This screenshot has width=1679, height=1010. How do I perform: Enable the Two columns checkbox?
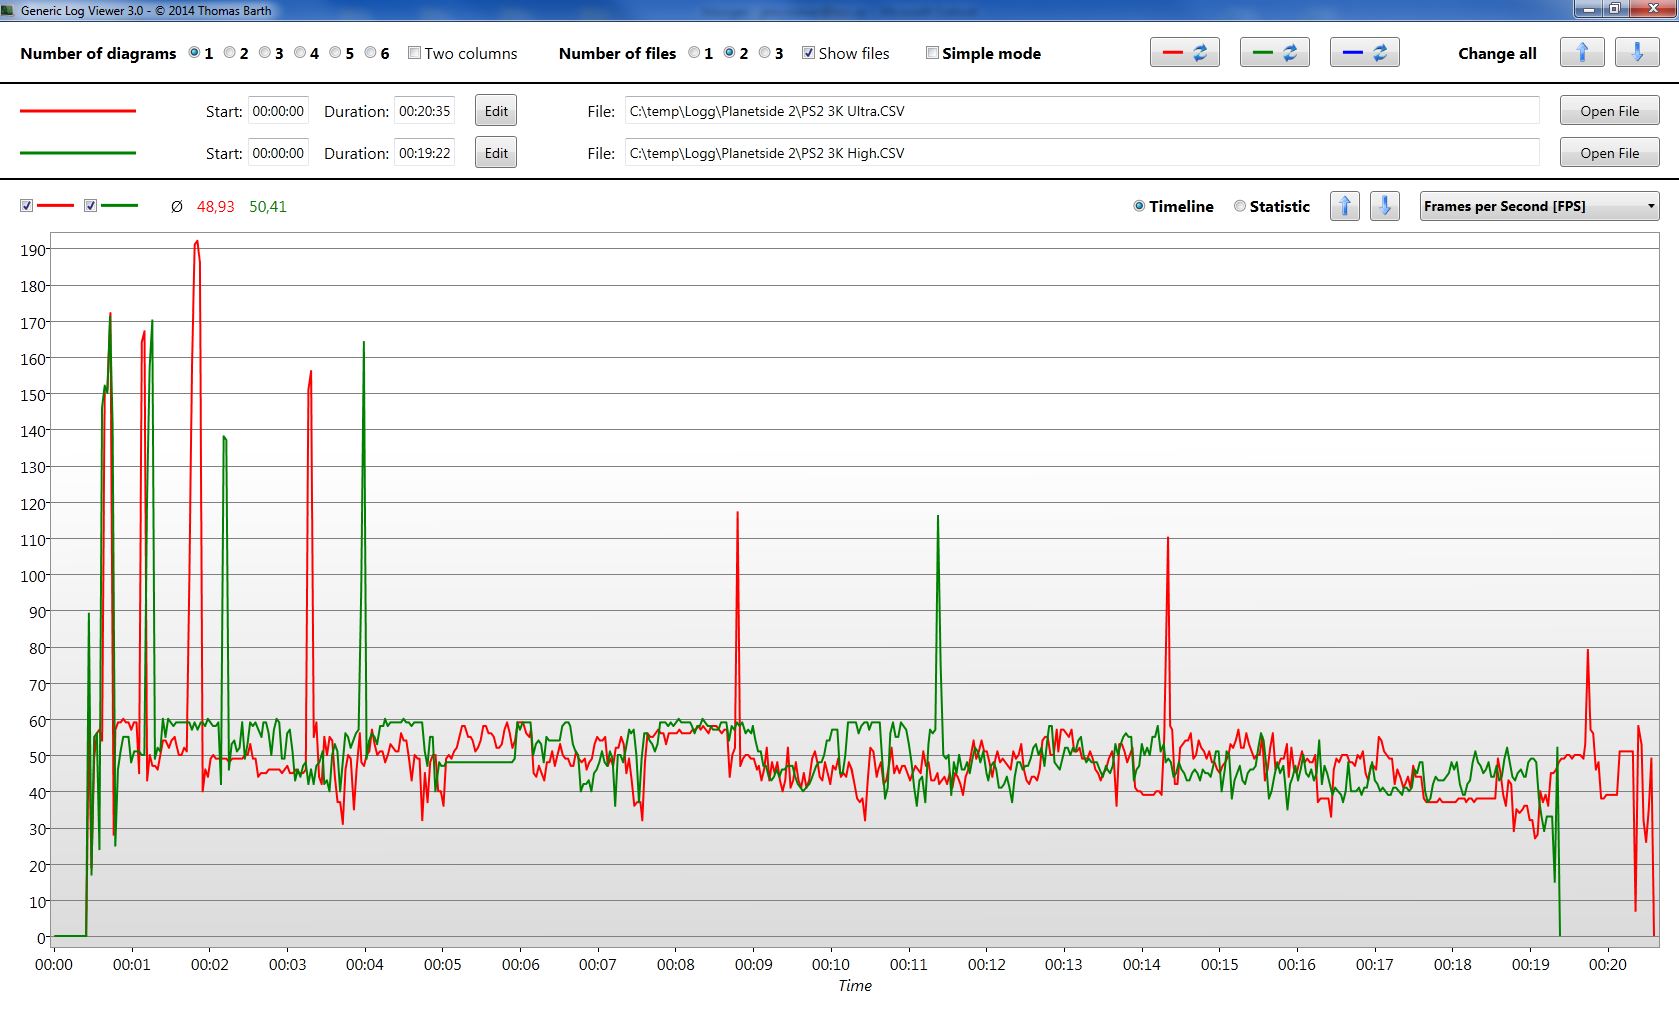(x=414, y=53)
